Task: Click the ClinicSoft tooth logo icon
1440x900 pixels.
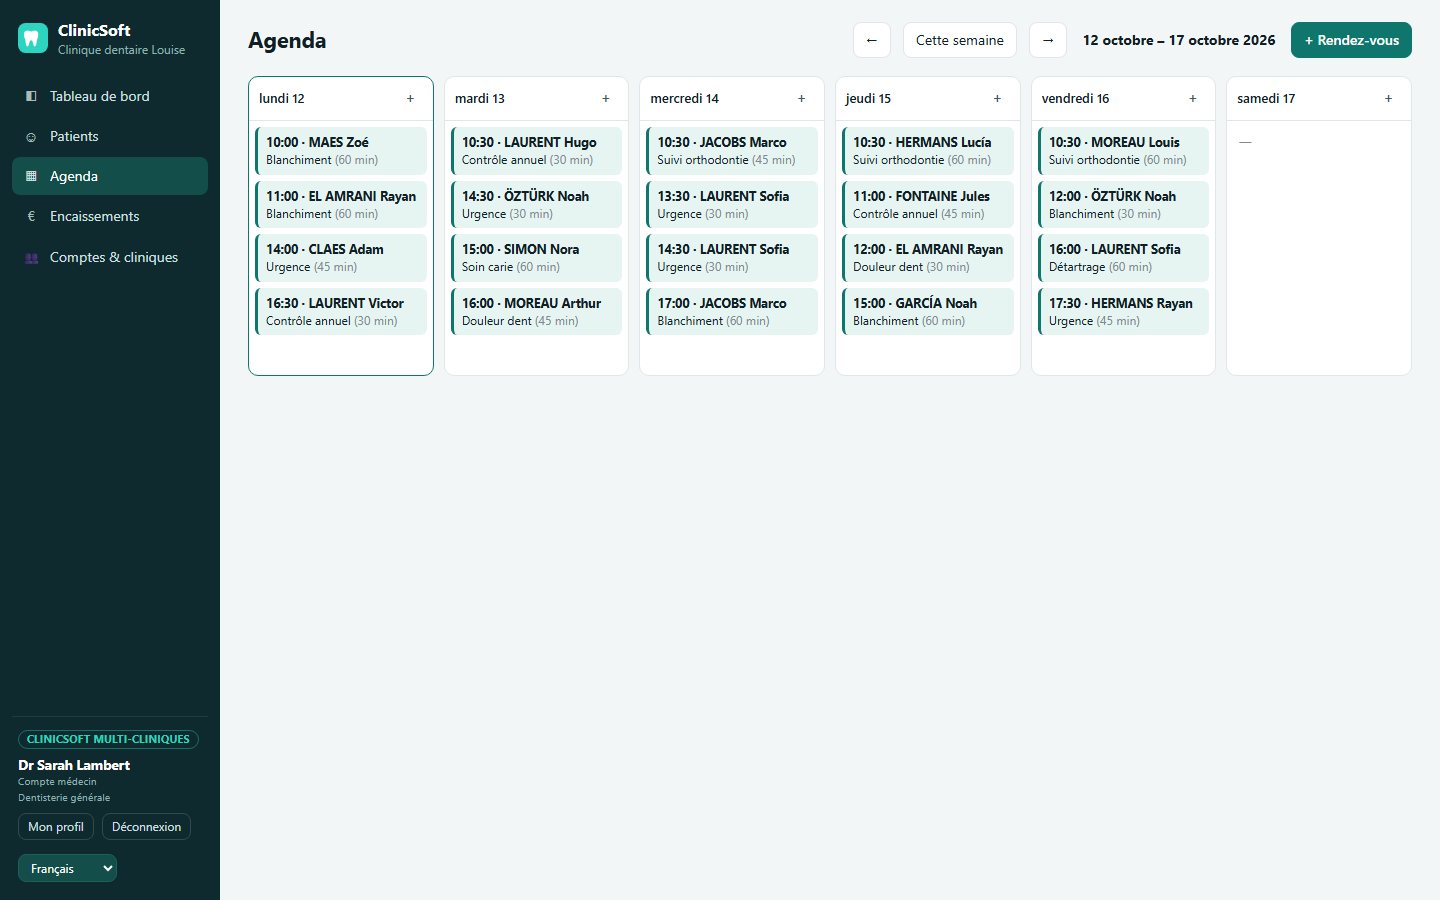Action: (33, 39)
